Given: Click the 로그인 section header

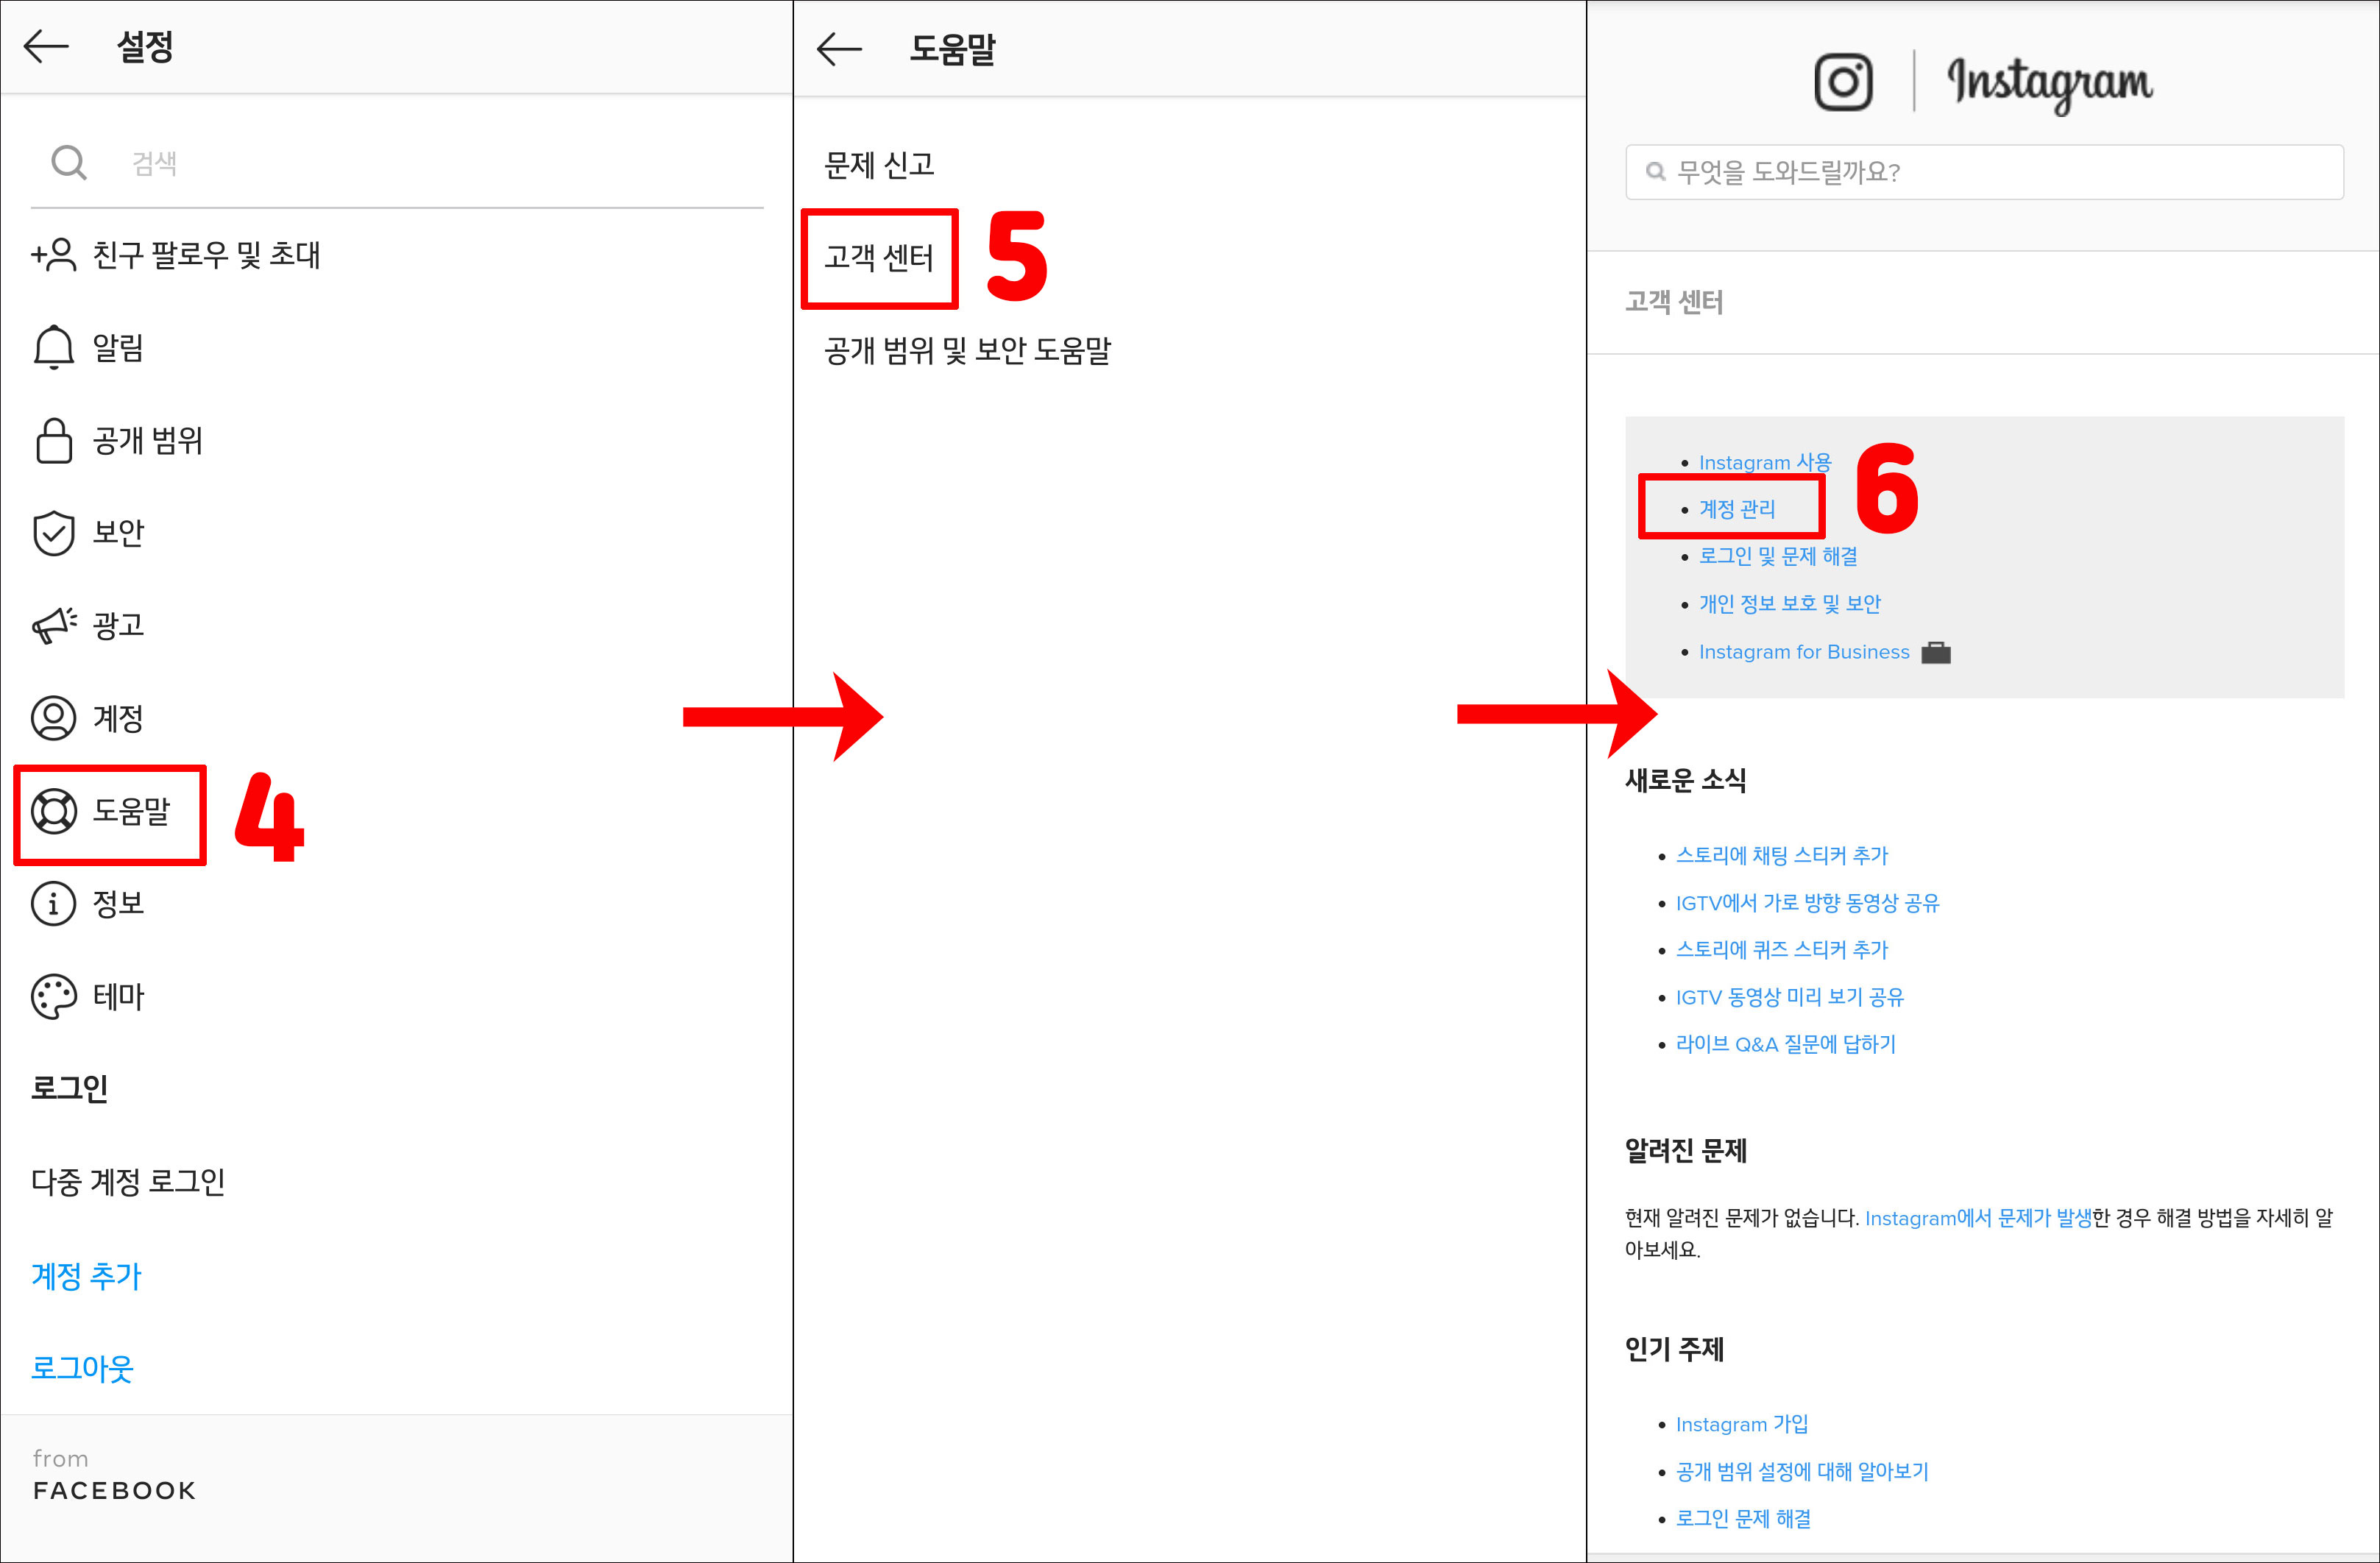Looking at the screenshot, I should click(x=70, y=1089).
